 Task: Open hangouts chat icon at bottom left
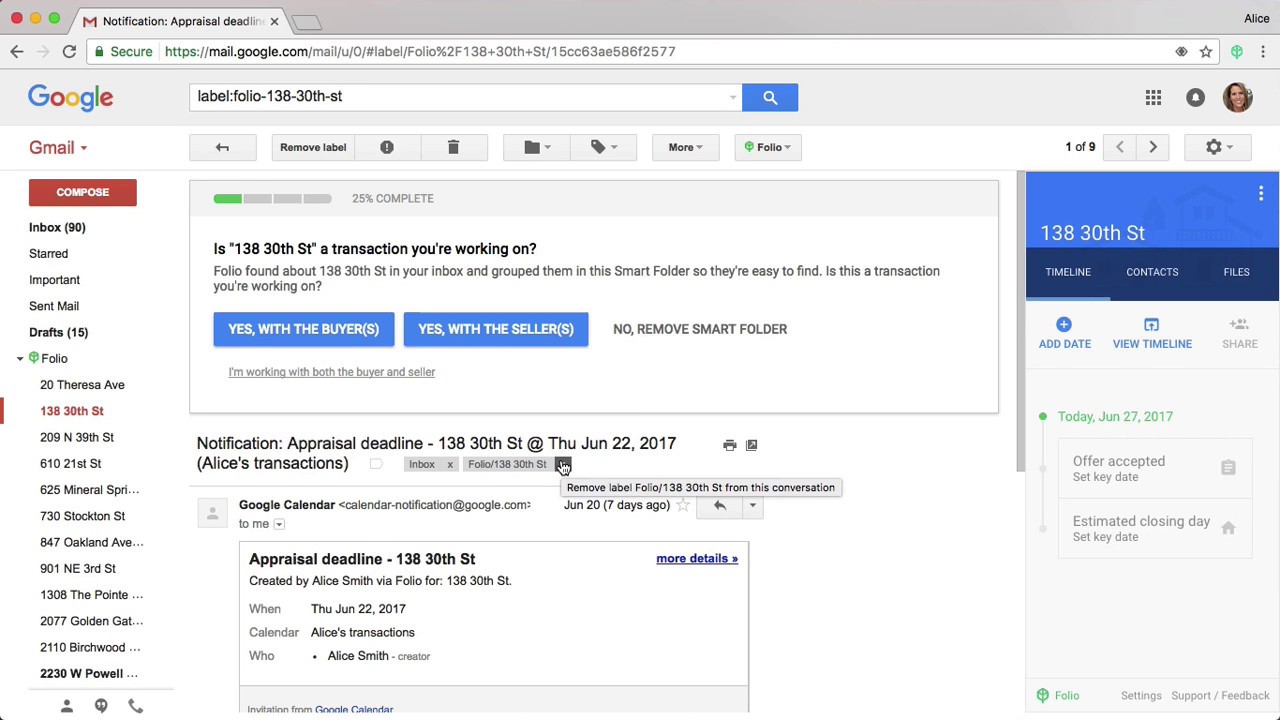click(x=101, y=706)
